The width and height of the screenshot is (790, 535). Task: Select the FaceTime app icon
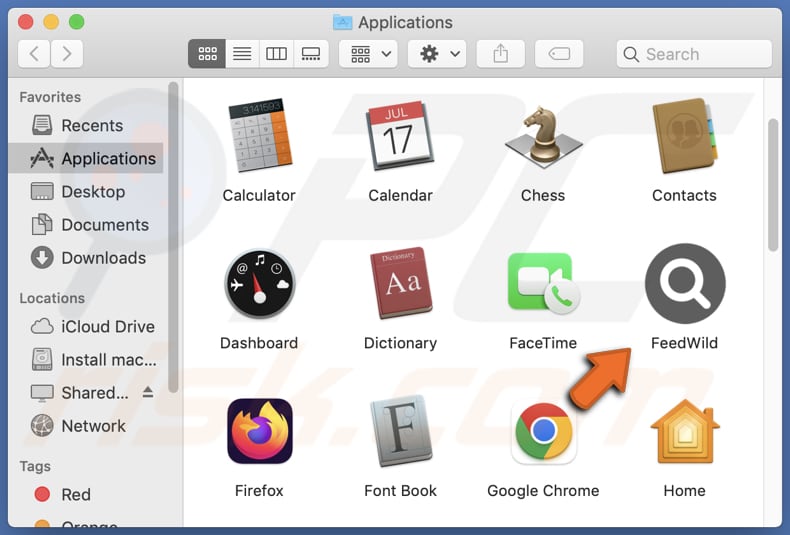[x=543, y=283]
